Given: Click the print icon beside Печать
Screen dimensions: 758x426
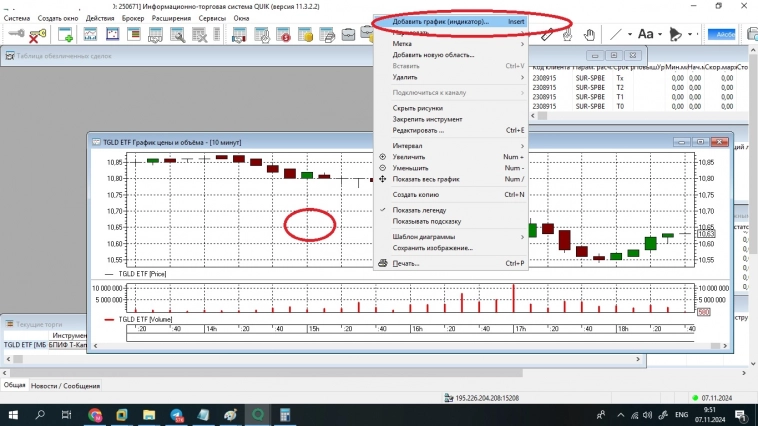Looking at the screenshot, I should pos(382,264).
